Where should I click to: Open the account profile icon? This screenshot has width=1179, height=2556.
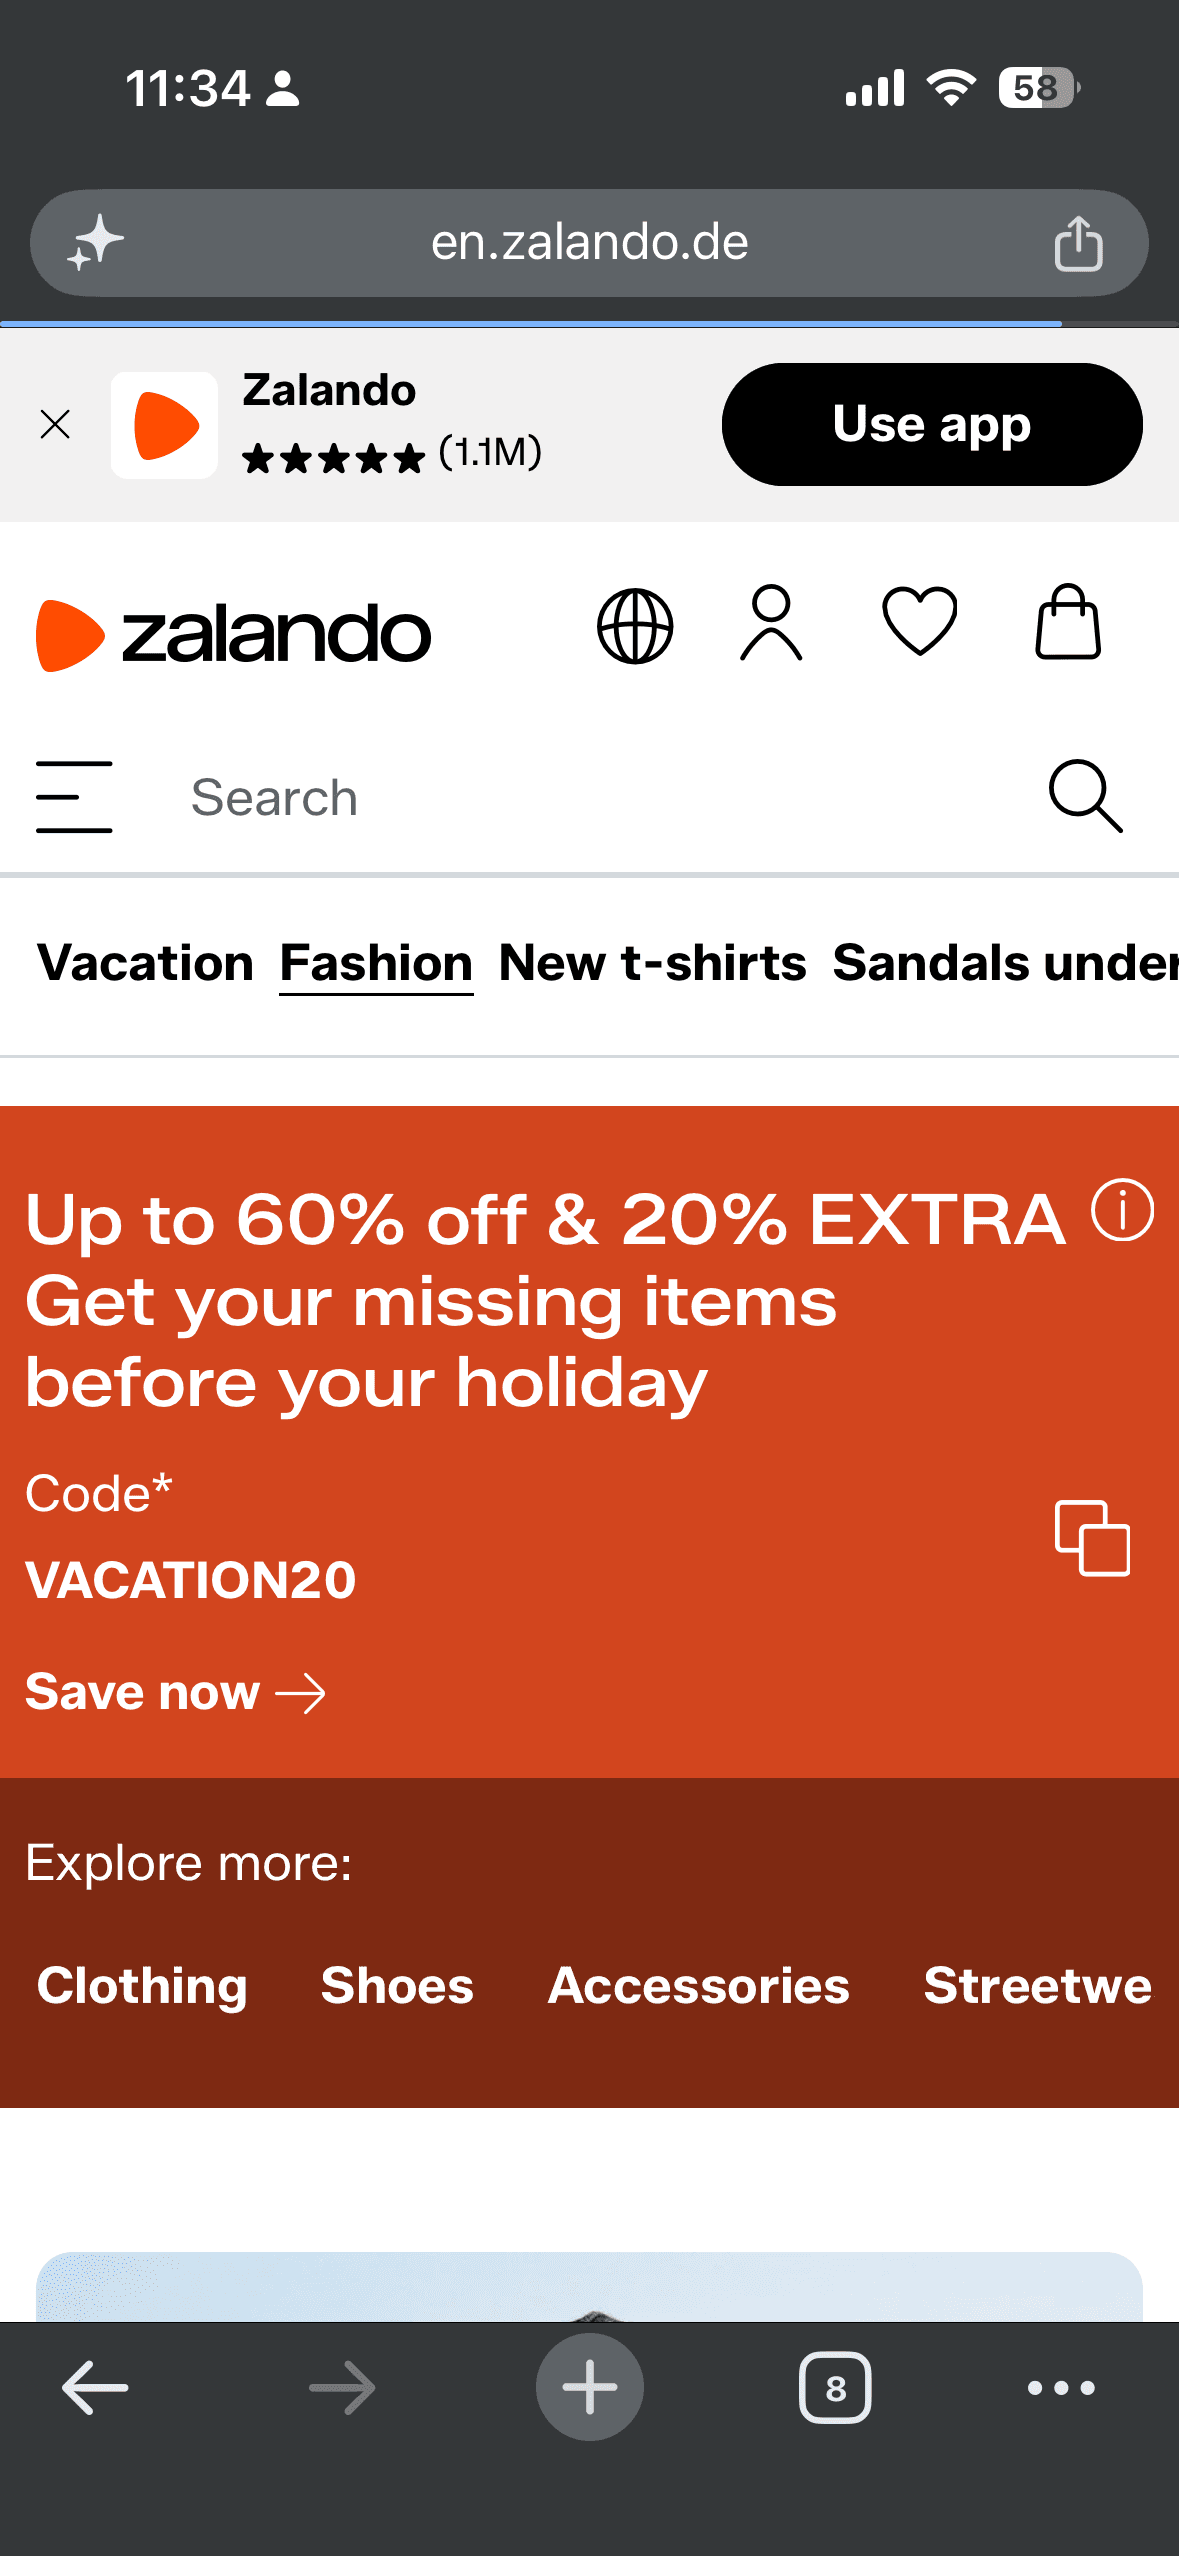tap(771, 623)
